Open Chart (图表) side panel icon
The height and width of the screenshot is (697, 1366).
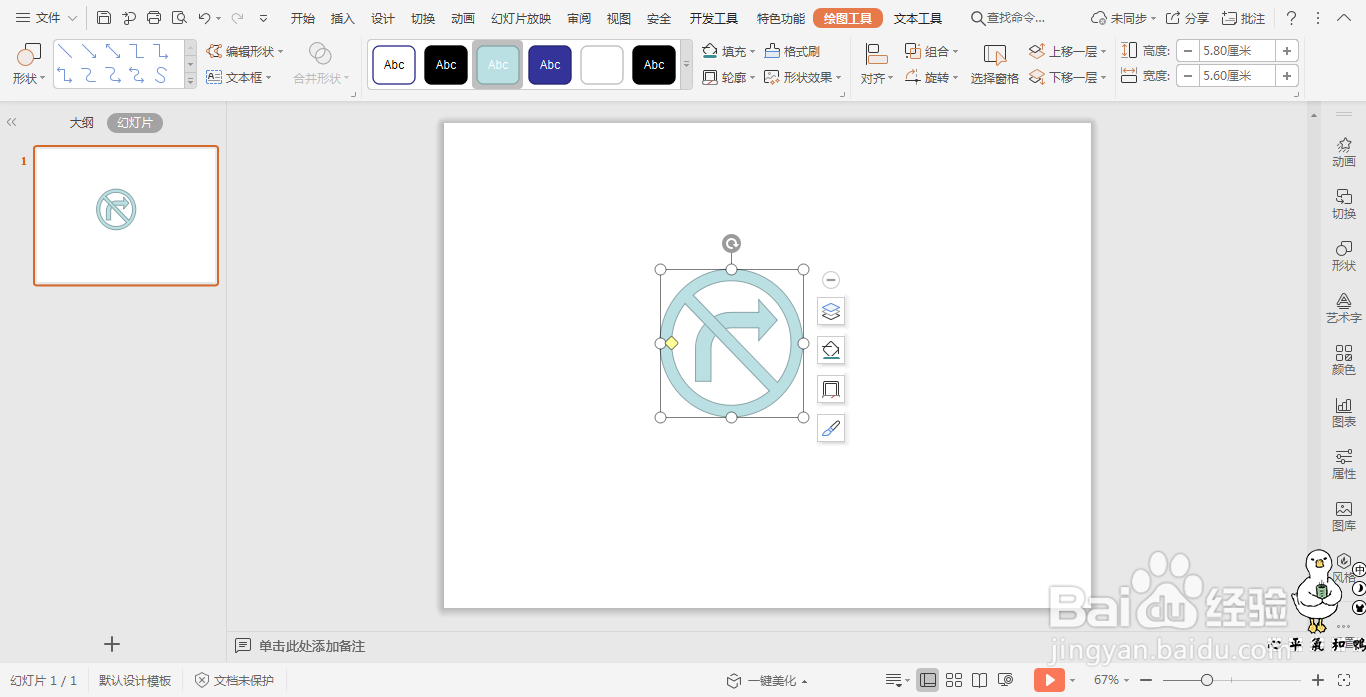point(1344,412)
